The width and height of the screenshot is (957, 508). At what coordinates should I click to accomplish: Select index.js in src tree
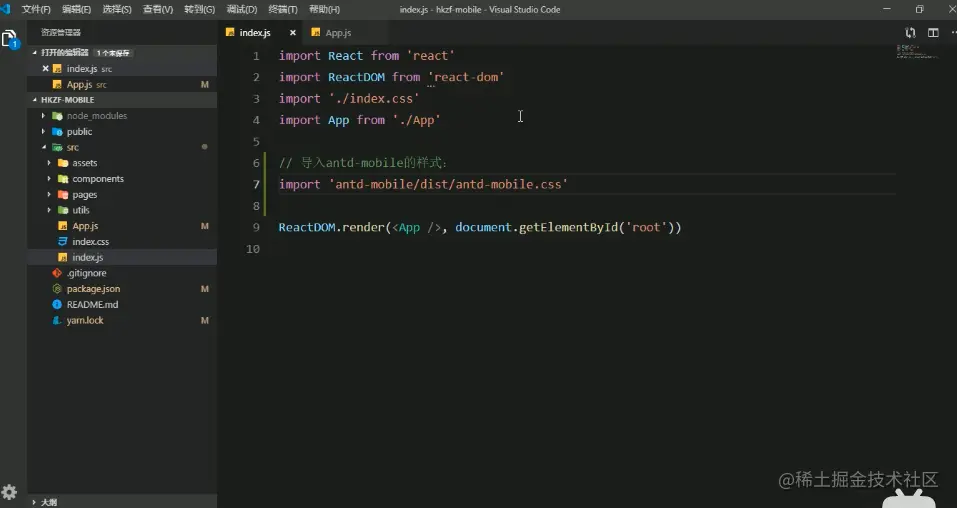click(x=122, y=258)
